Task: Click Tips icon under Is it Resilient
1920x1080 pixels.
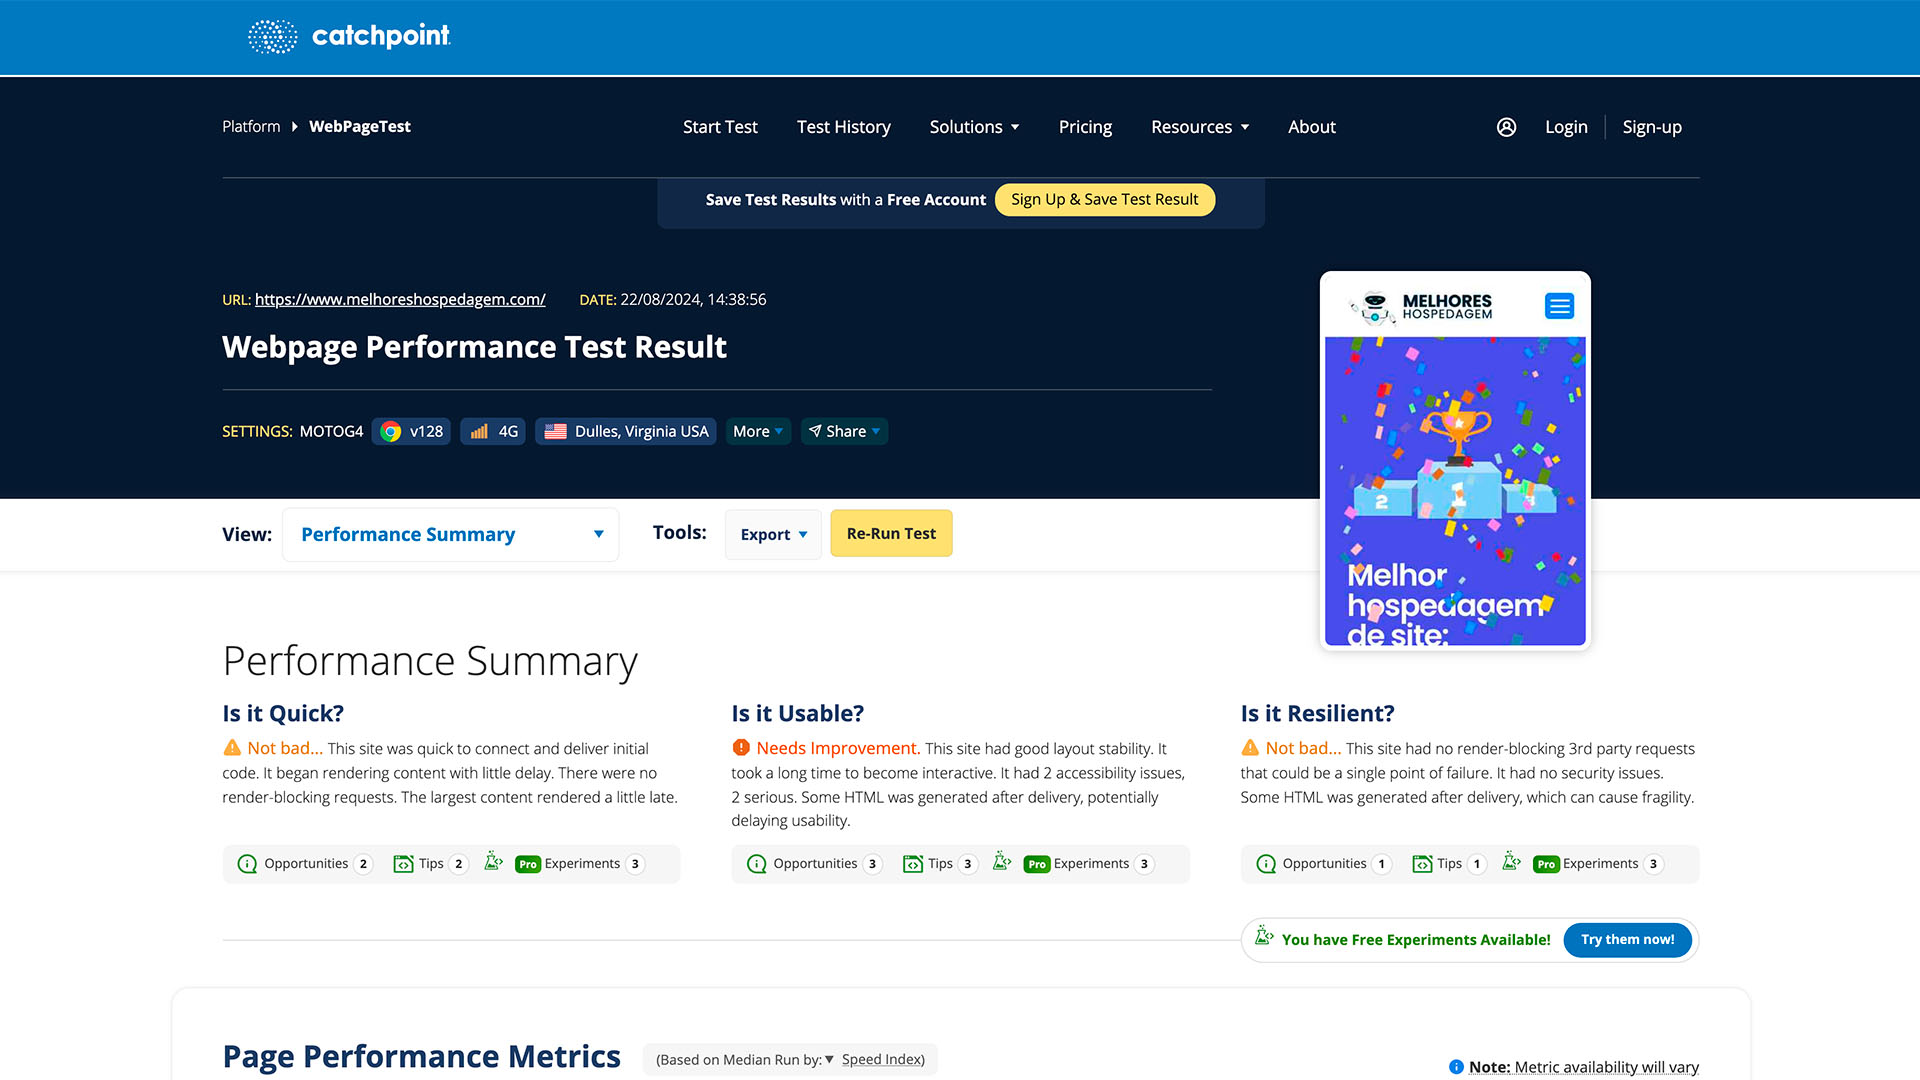Action: 1422,864
